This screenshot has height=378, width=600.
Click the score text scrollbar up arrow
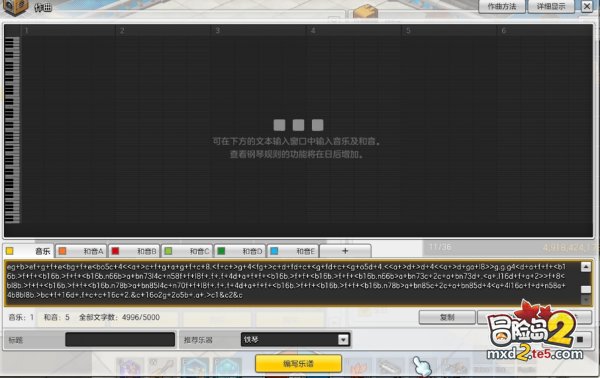pos(585,267)
